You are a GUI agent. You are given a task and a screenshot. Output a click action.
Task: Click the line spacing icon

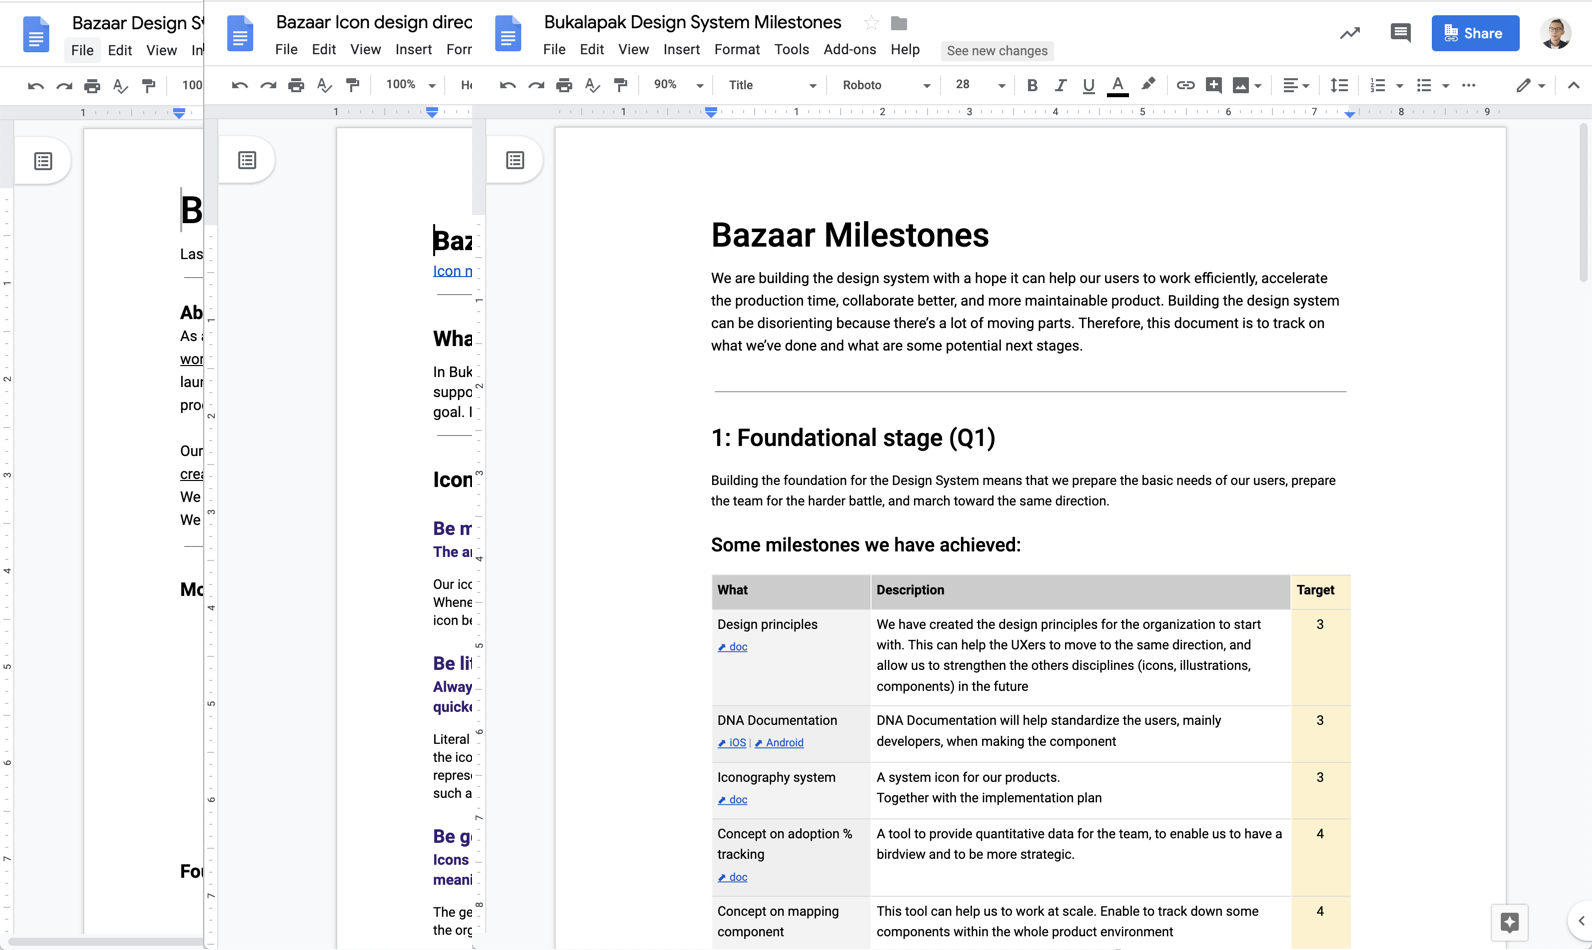click(1339, 85)
